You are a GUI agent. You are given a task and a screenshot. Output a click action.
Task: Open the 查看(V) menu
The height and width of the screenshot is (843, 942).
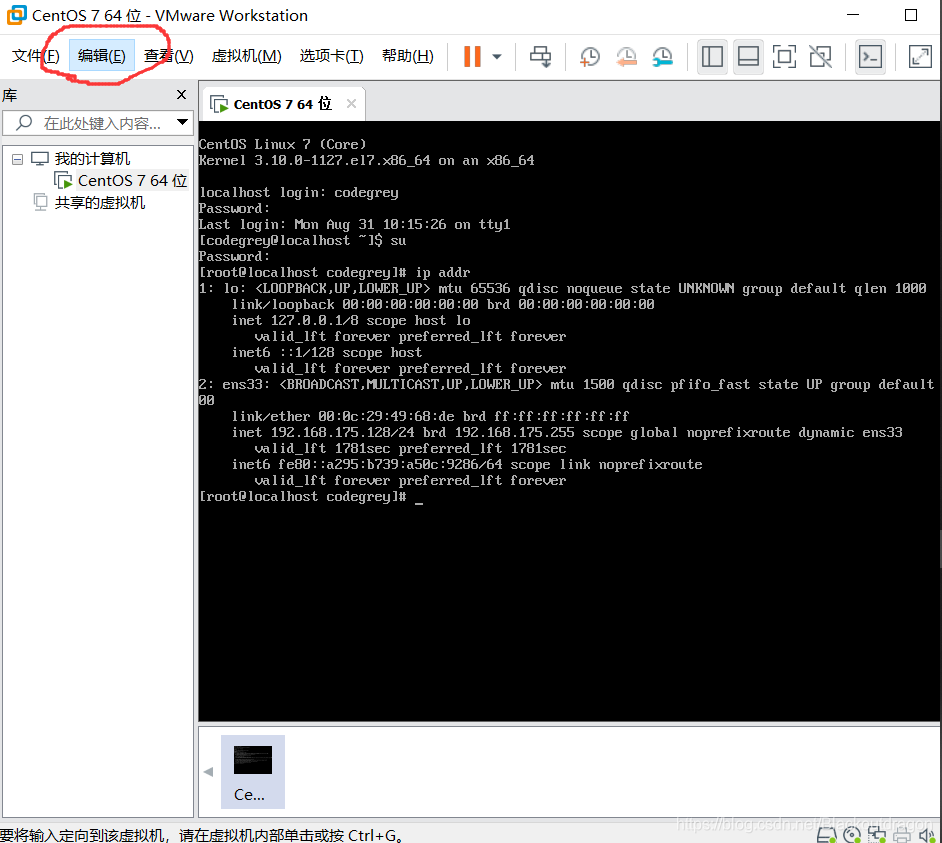click(x=168, y=56)
